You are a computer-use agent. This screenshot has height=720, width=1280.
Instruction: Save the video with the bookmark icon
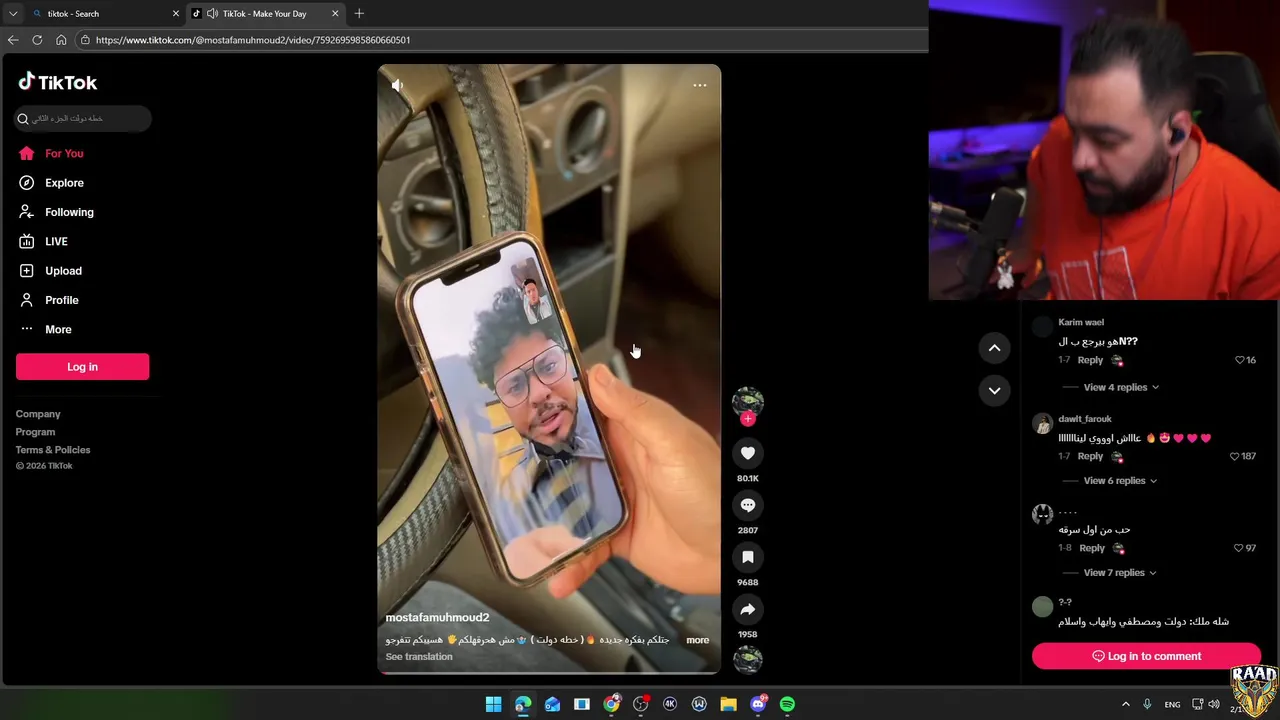point(748,557)
